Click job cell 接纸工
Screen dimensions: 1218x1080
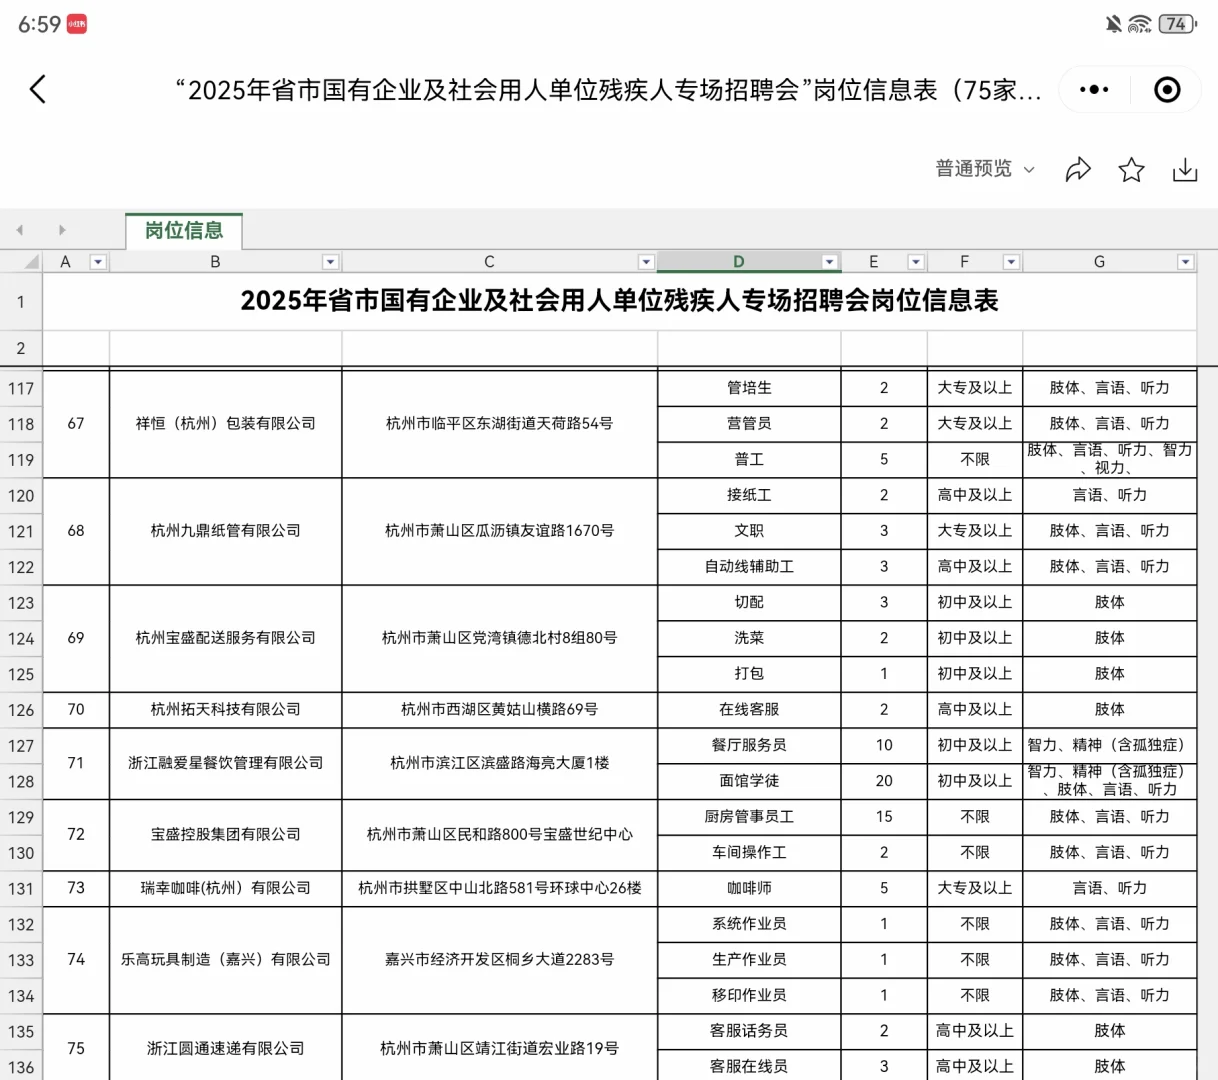[749, 495]
